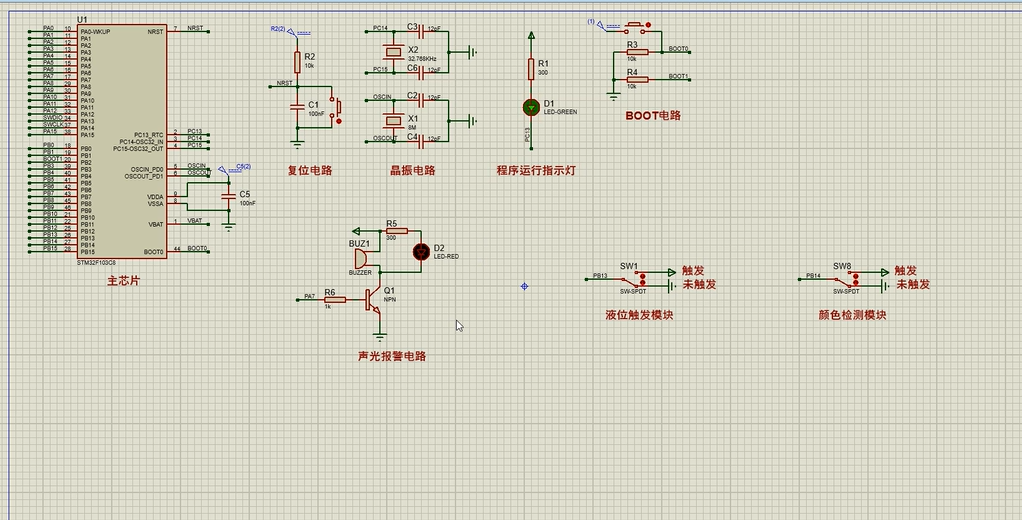Select red LED D2
The height and width of the screenshot is (520, 1022).
coord(421,252)
